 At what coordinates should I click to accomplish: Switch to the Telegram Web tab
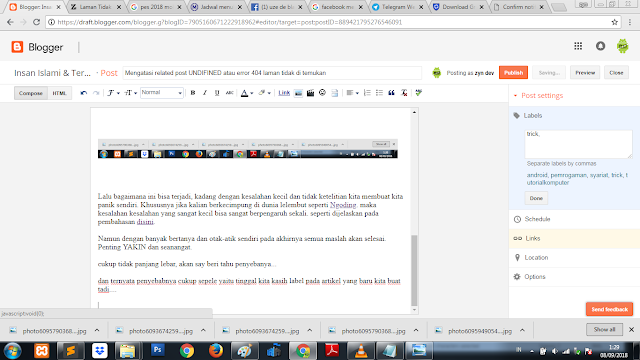point(398,7)
